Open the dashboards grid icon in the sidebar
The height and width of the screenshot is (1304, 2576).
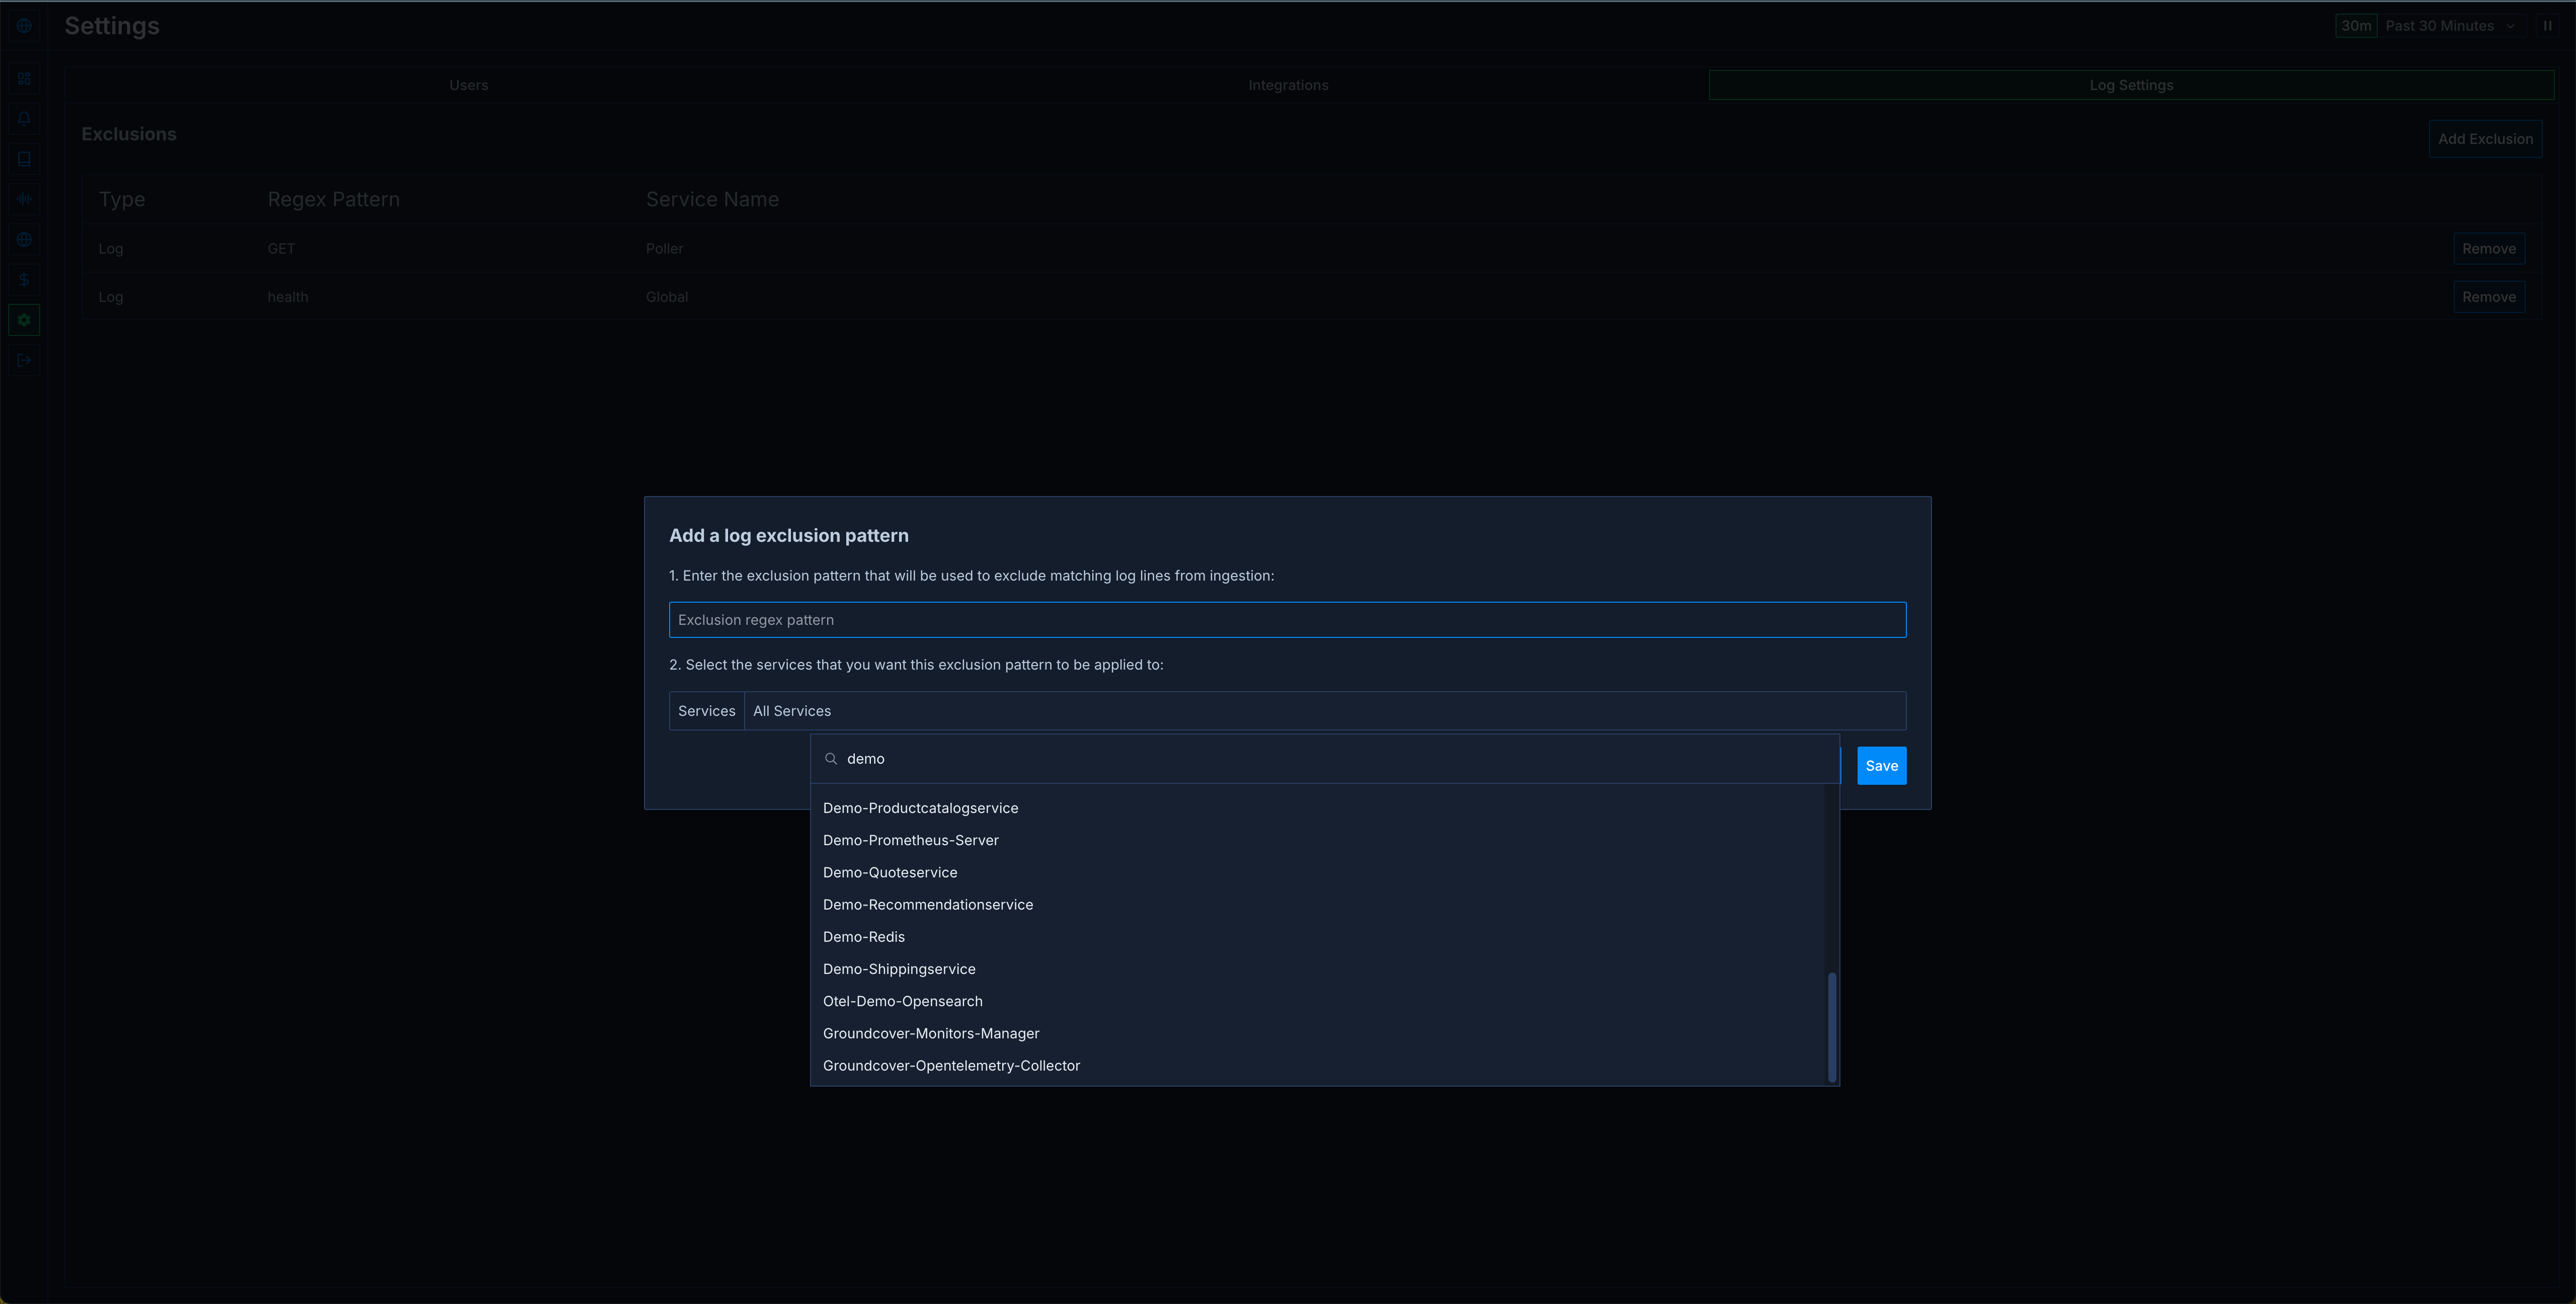[x=24, y=78]
